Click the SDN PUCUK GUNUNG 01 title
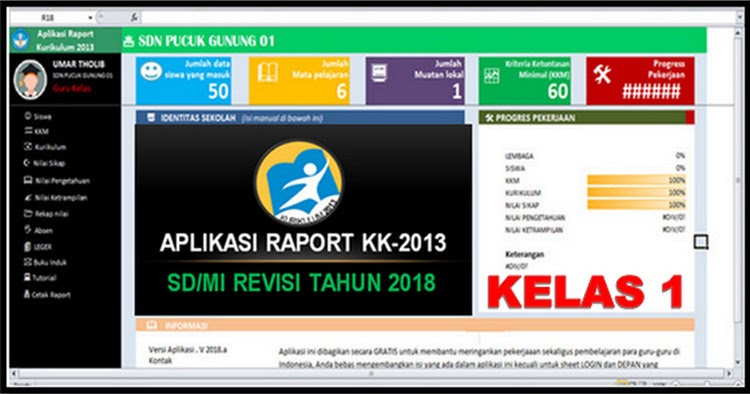 click(x=207, y=41)
